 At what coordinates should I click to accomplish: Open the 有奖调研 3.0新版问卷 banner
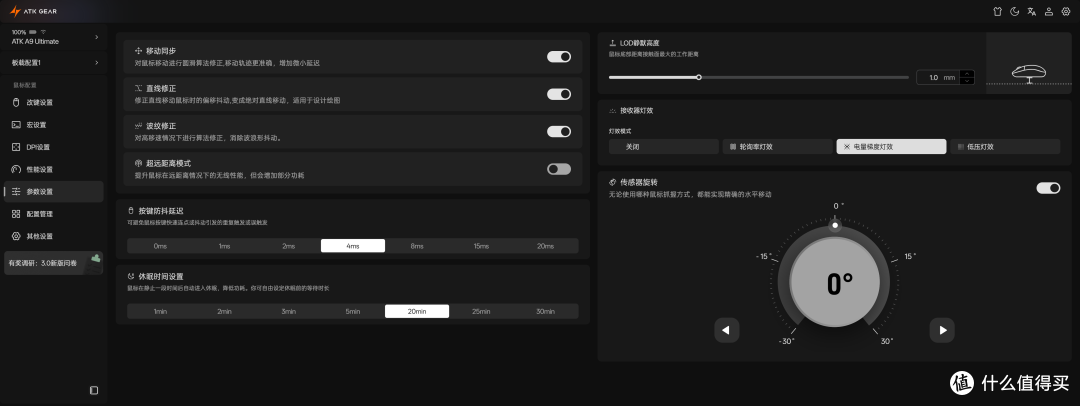click(54, 263)
